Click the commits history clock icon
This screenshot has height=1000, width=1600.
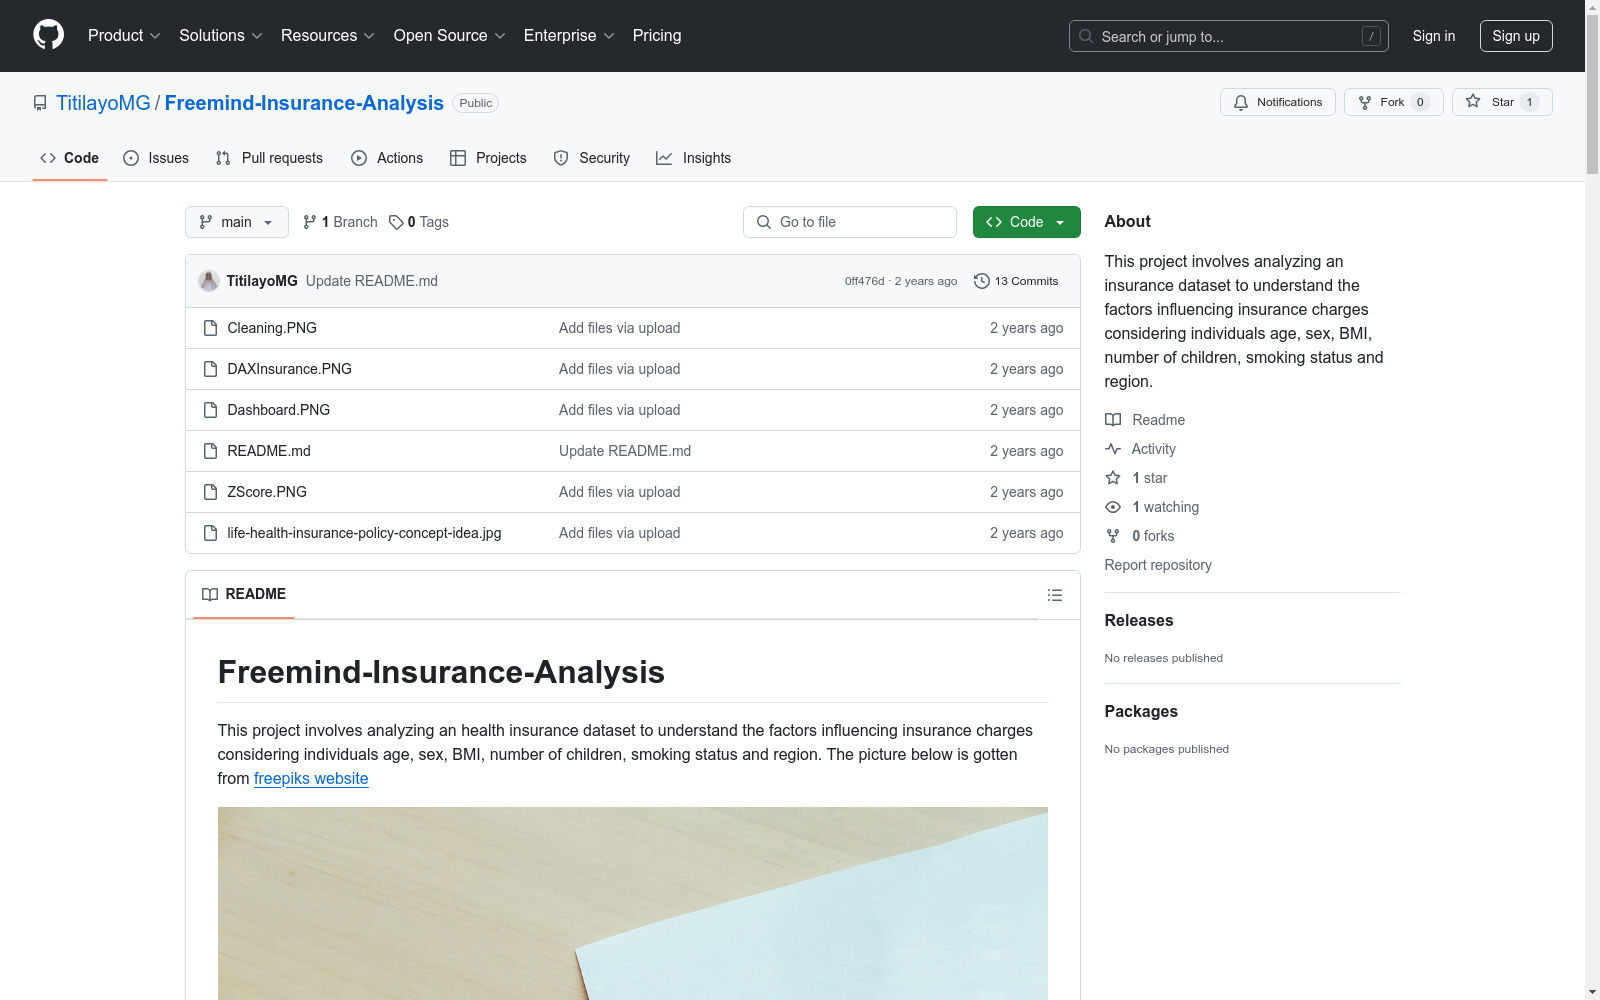(x=982, y=281)
